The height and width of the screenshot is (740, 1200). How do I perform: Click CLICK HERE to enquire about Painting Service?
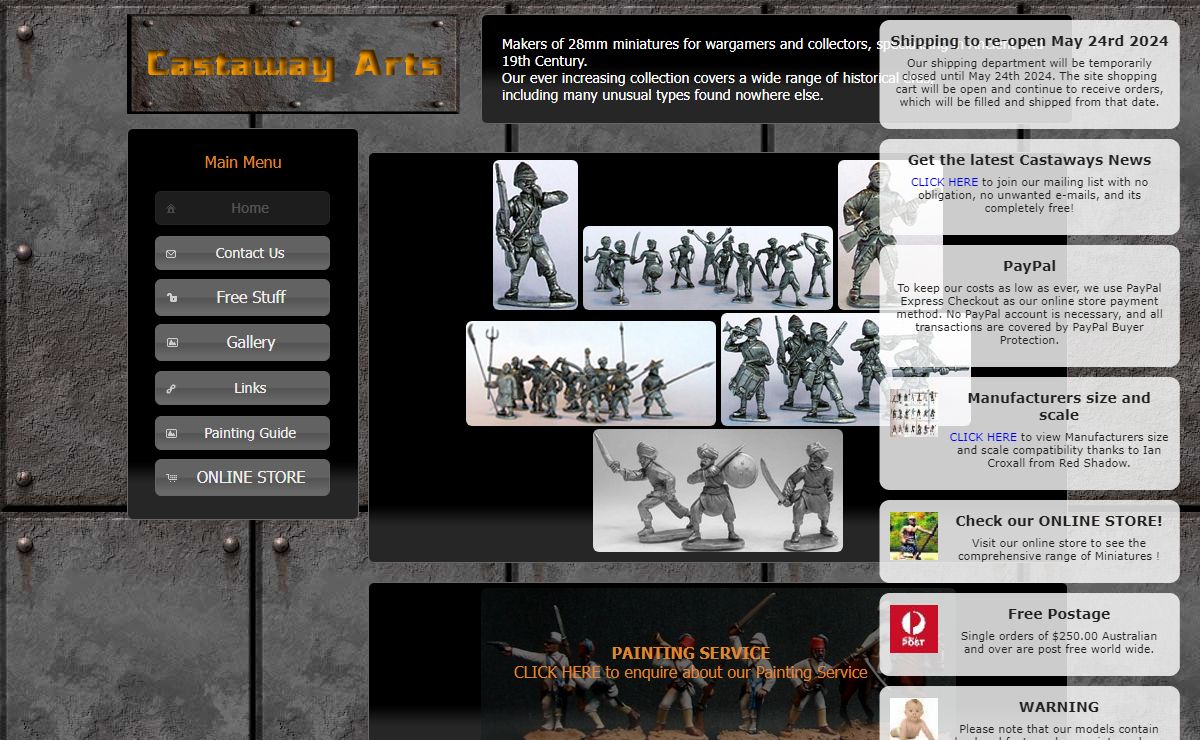tap(558, 673)
